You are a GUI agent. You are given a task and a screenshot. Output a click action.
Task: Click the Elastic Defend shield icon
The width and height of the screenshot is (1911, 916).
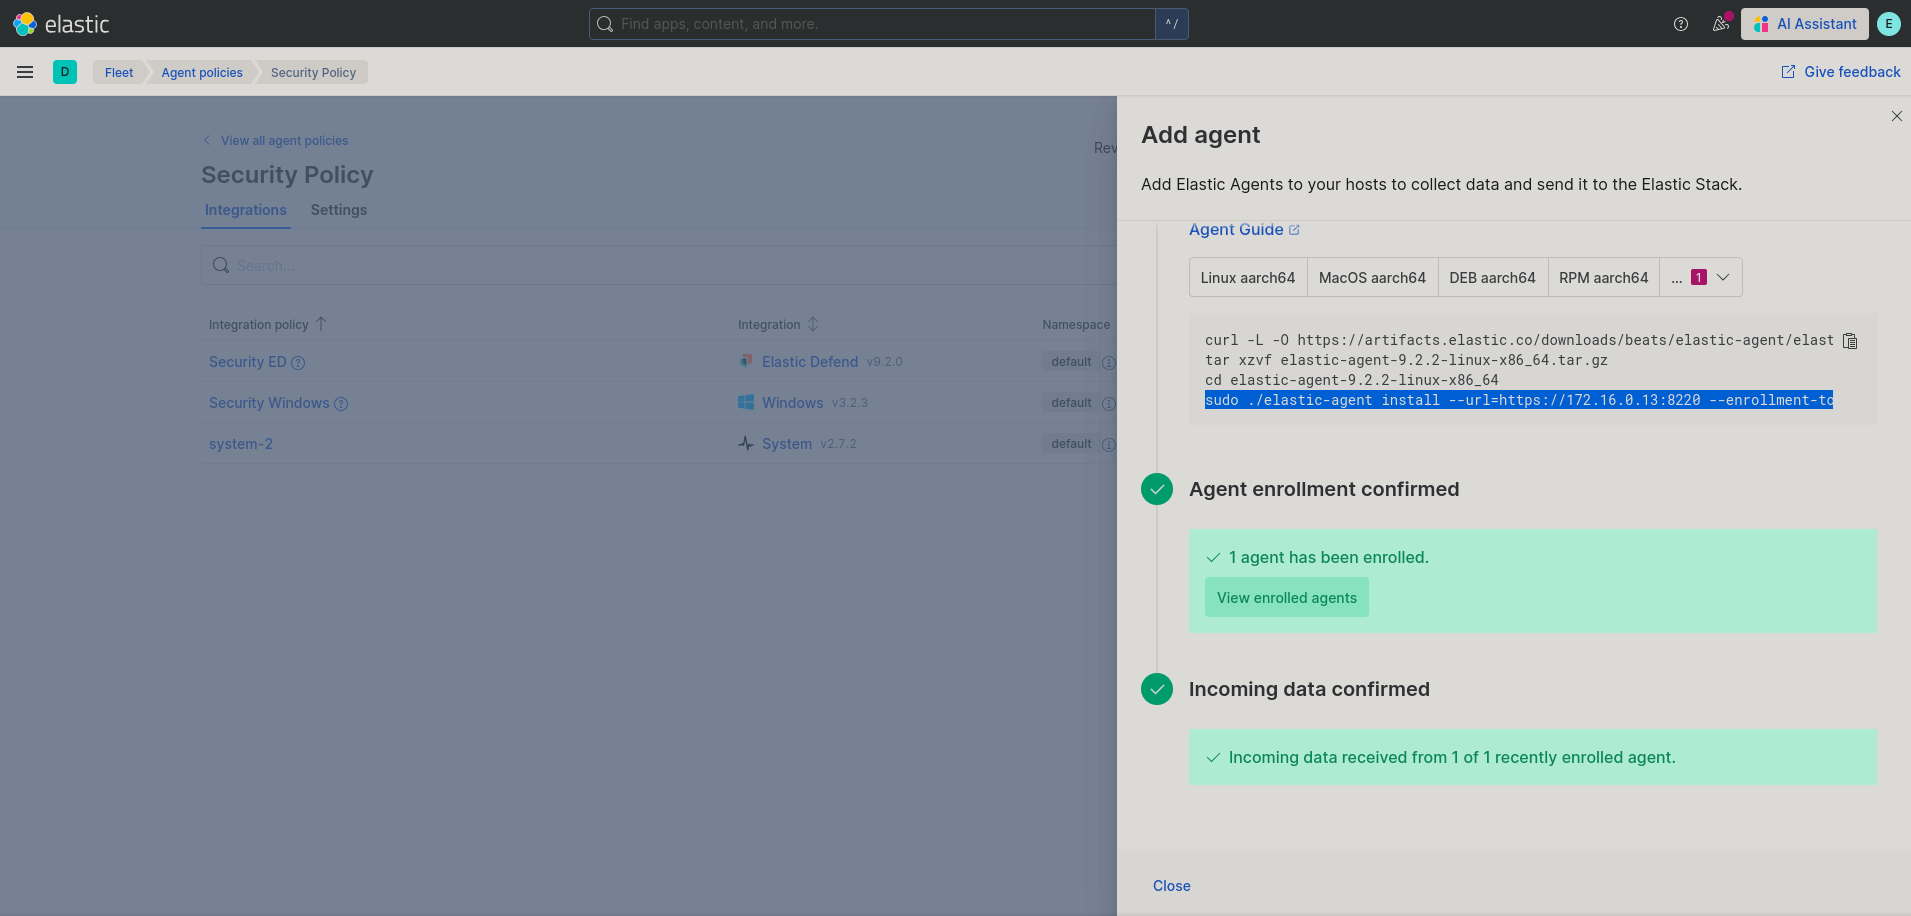(x=746, y=361)
